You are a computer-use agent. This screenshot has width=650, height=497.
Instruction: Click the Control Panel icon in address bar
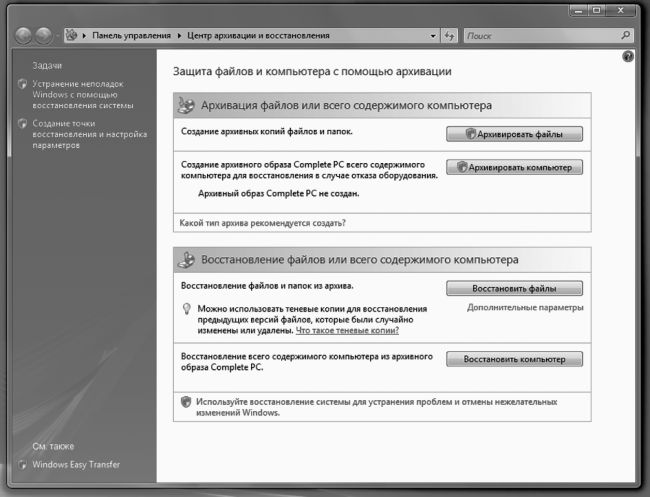pos(71,36)
